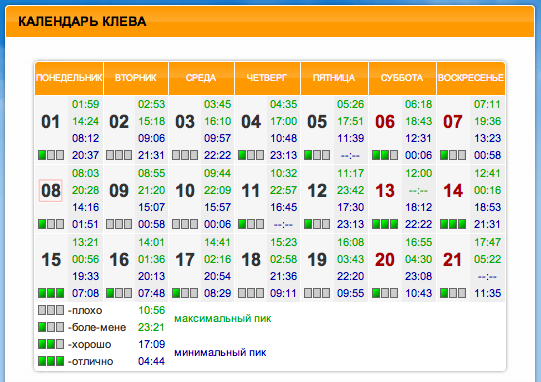Click the red day number 20

tap(385, 260)
